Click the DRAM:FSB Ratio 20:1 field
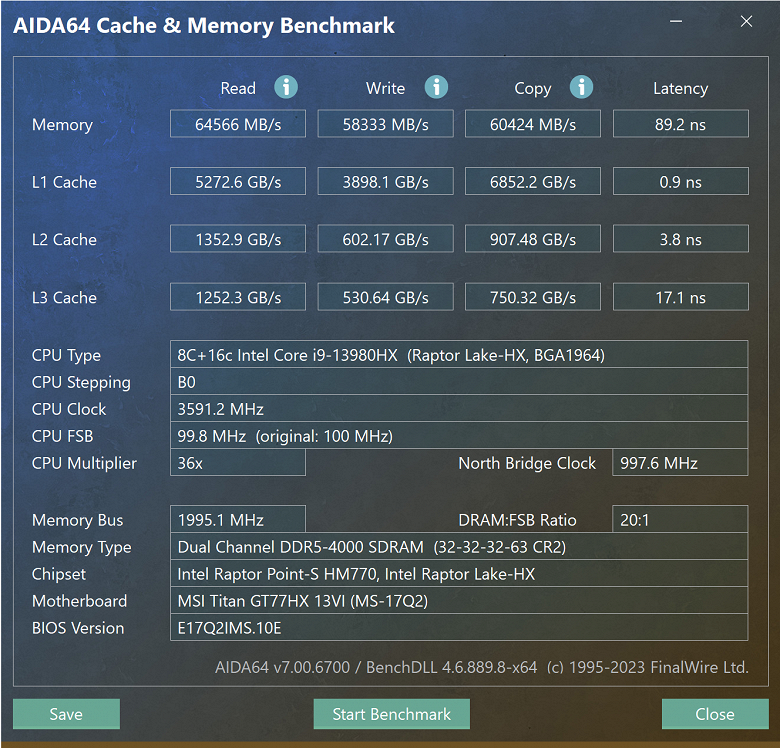780x748 pixels. point(680,520)
